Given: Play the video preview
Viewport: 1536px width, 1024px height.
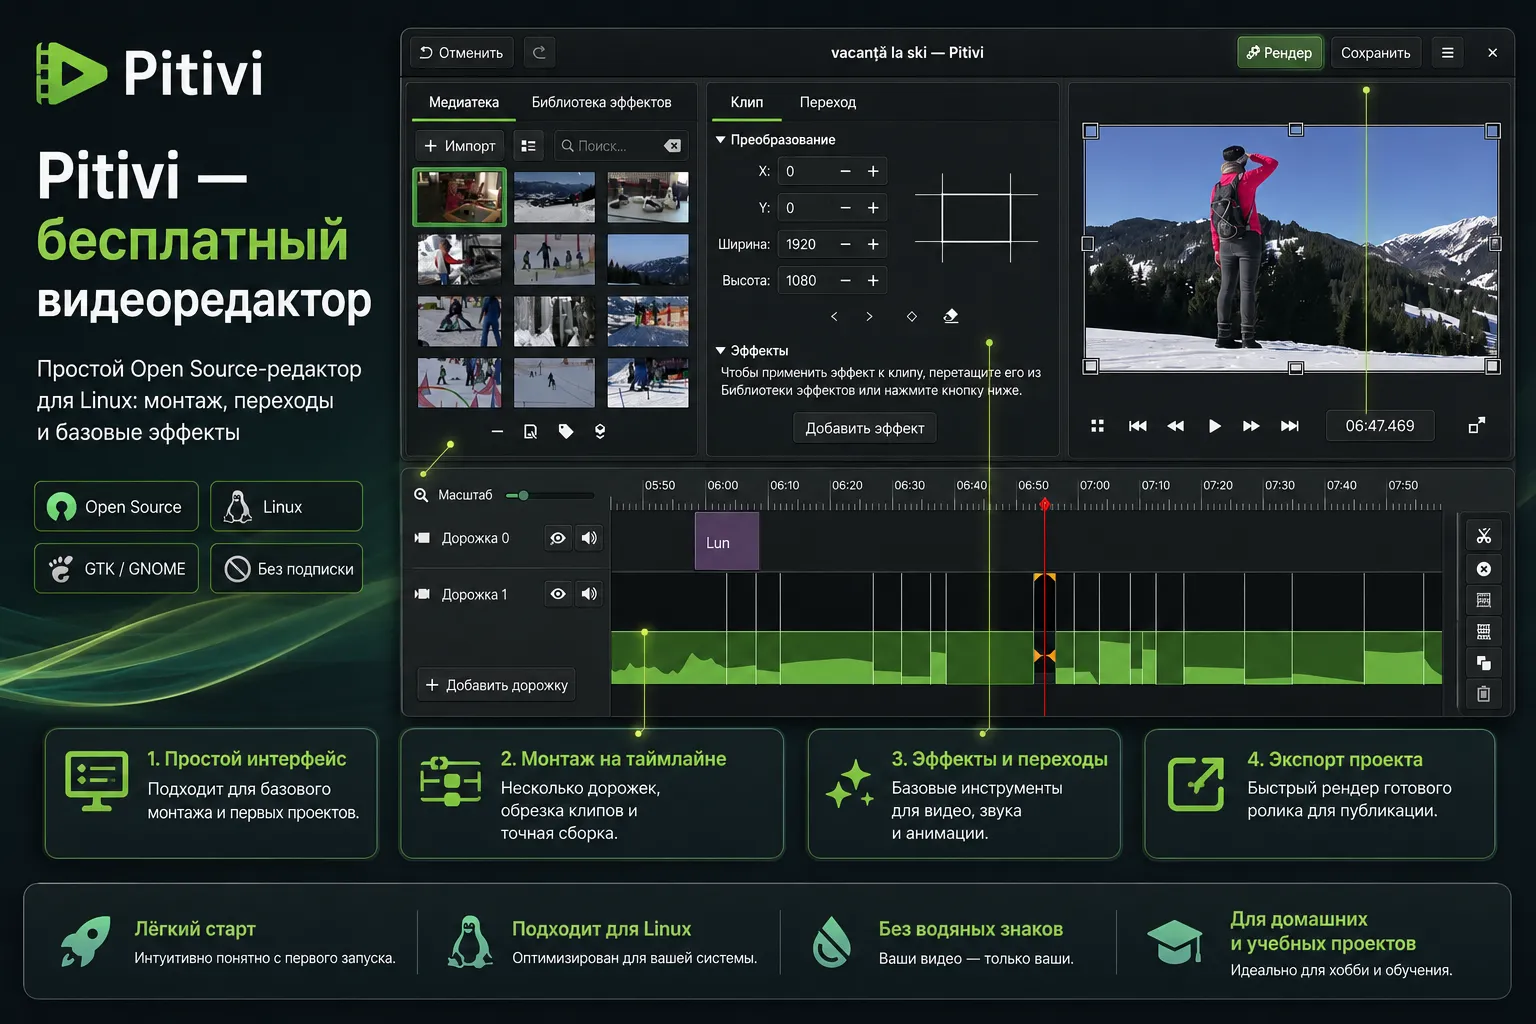Looking at the screenshot, I should tap(1214, 426).
